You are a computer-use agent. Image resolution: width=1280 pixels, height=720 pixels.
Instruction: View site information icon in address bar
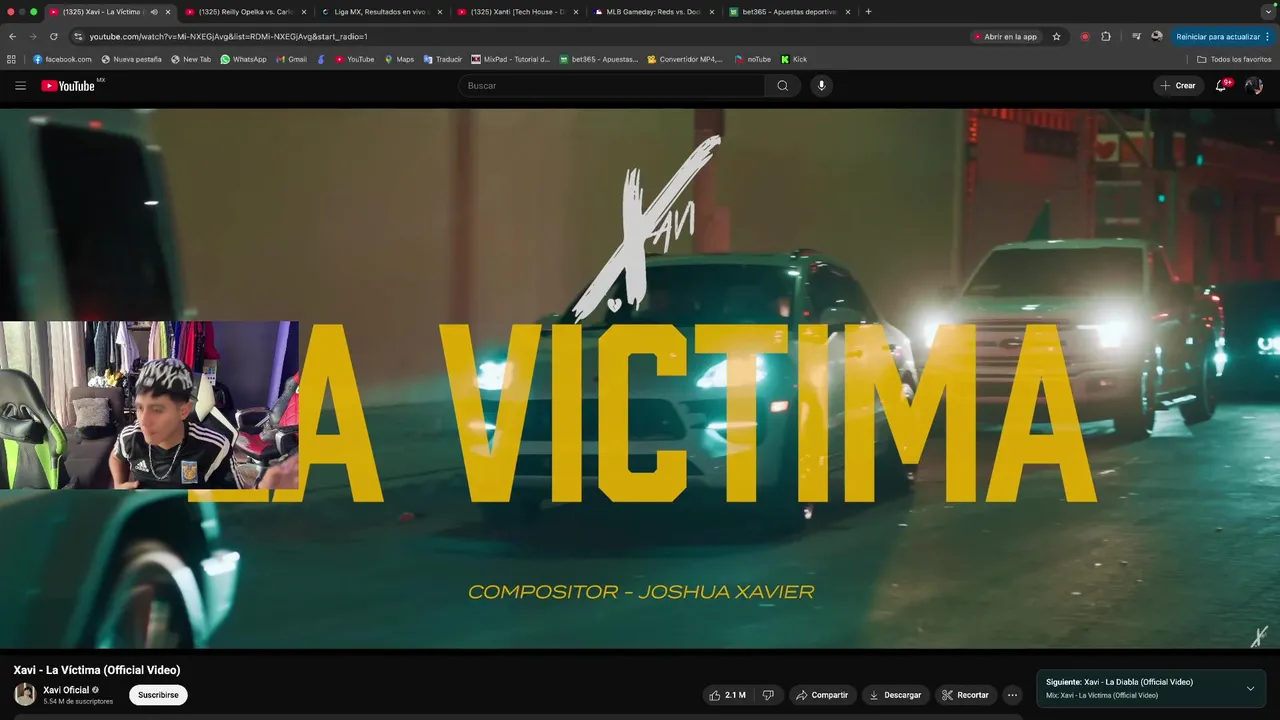[79, 37]
